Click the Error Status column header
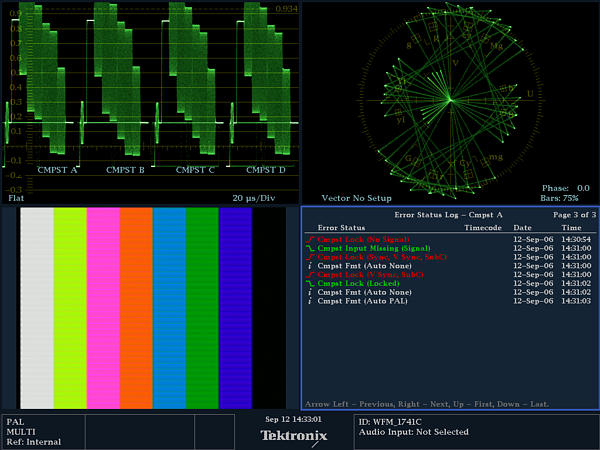The width and height of the screenshot is (600, 450). tap(342, 228)
